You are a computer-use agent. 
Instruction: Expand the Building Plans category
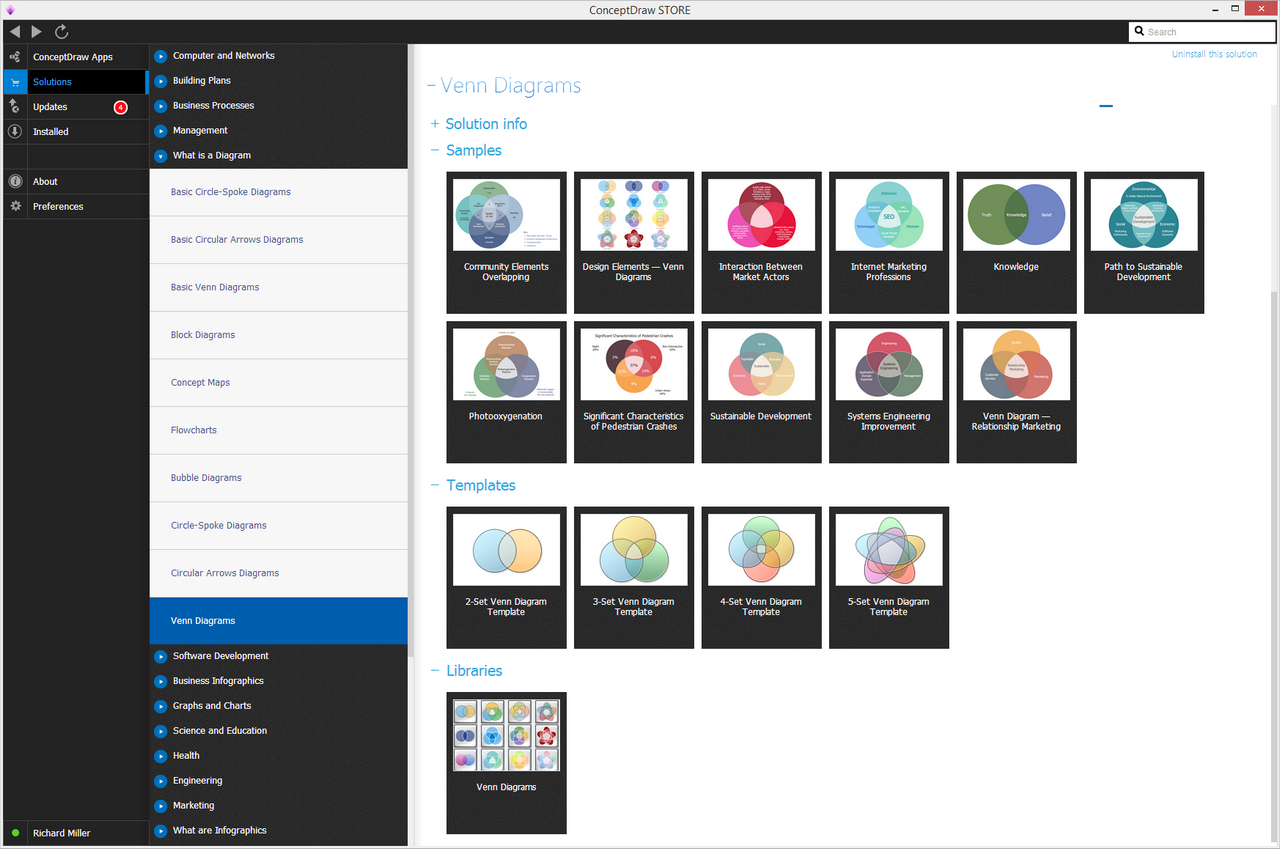161,81
